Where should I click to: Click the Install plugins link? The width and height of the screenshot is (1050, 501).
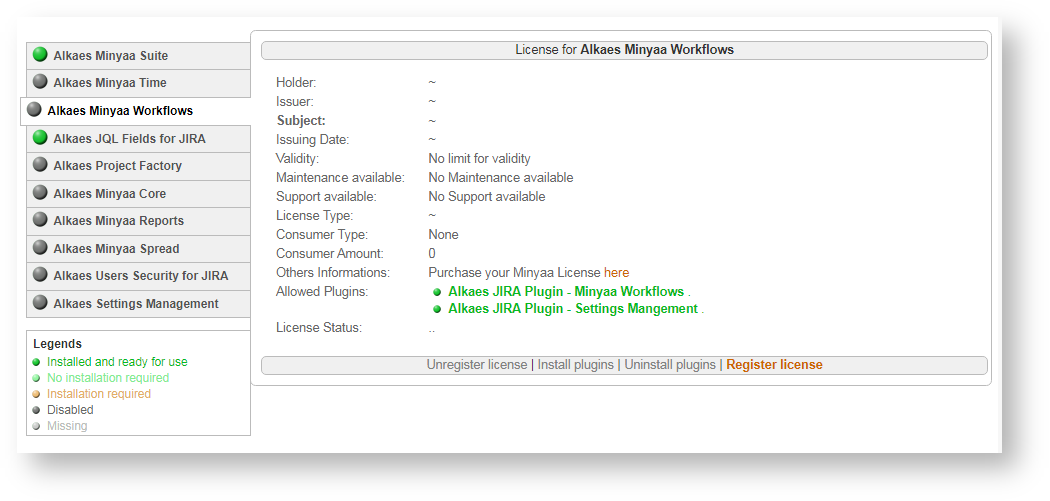[x=576, y=365]
